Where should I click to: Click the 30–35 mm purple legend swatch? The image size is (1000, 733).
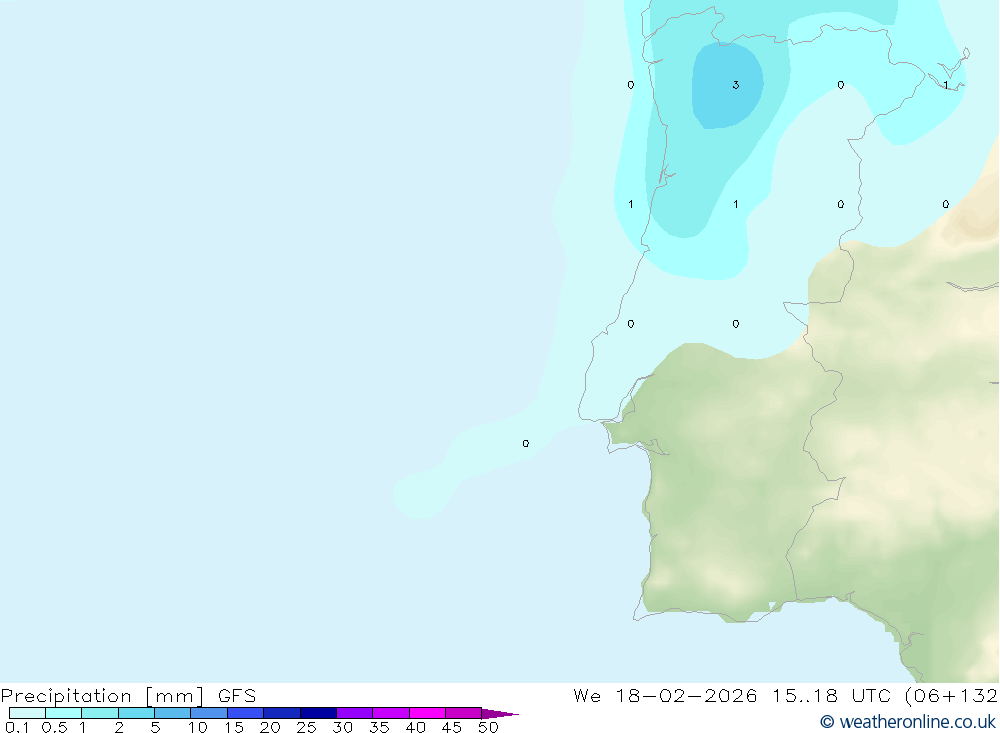(x=355, y=713)
